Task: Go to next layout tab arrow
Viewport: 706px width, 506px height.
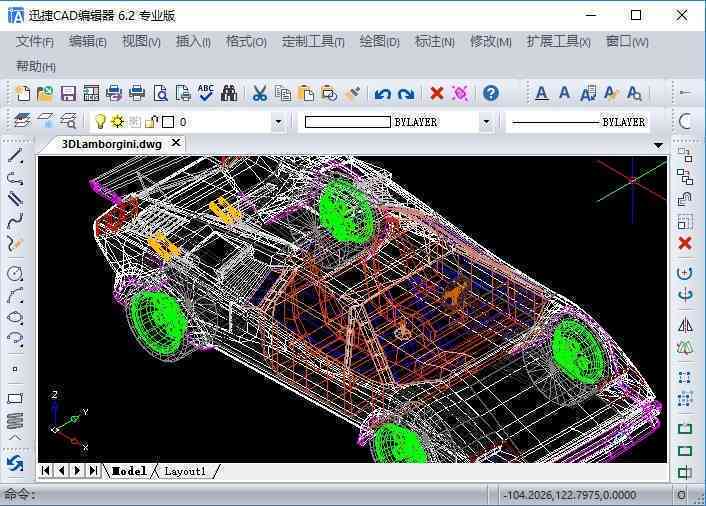Action: 77,471
